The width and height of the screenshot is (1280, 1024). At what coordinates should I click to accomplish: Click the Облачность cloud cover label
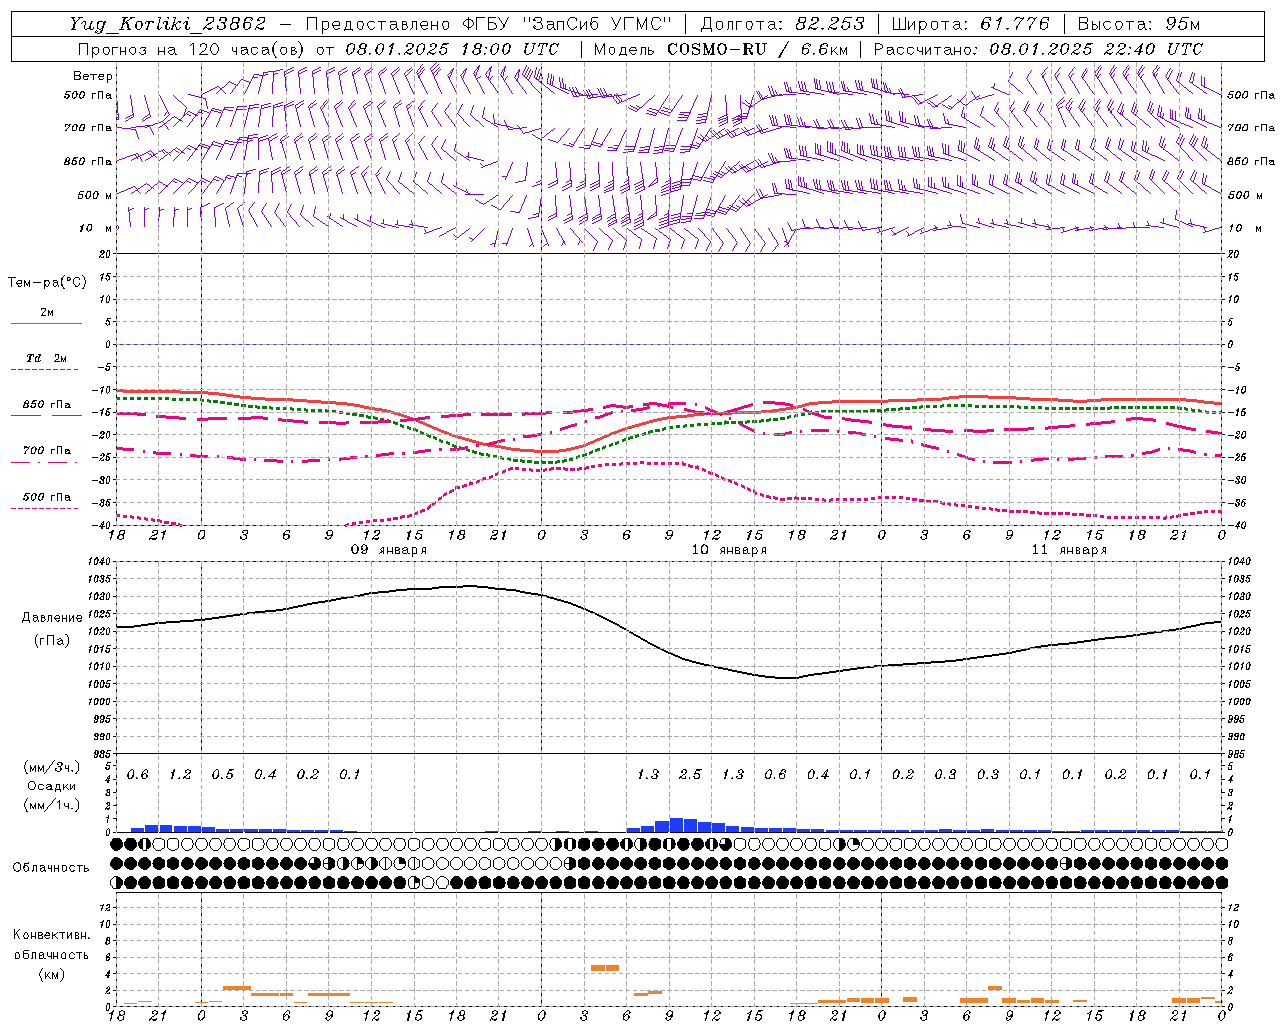[51, 867]
